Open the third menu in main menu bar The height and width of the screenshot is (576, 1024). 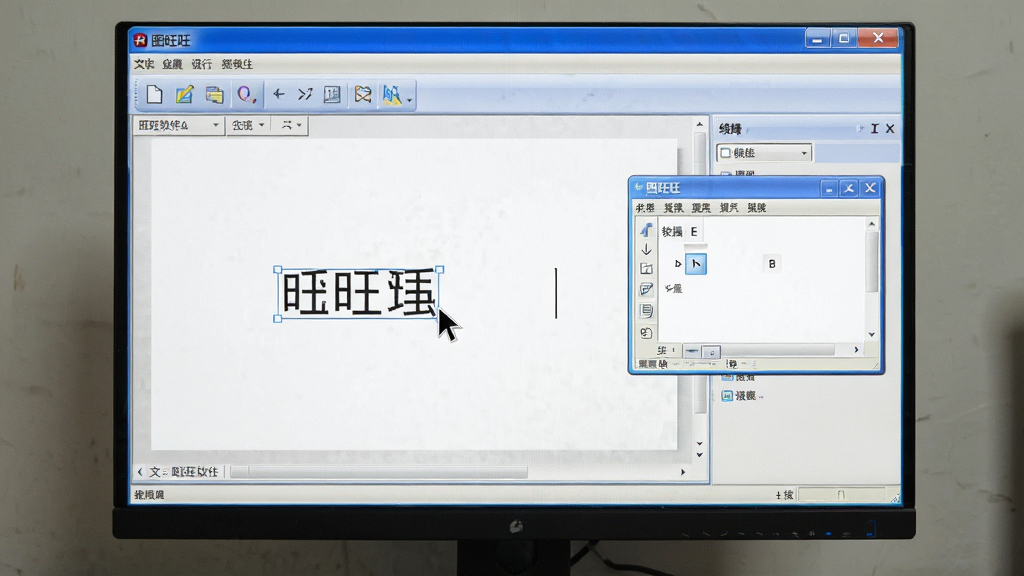coord(202,64)
